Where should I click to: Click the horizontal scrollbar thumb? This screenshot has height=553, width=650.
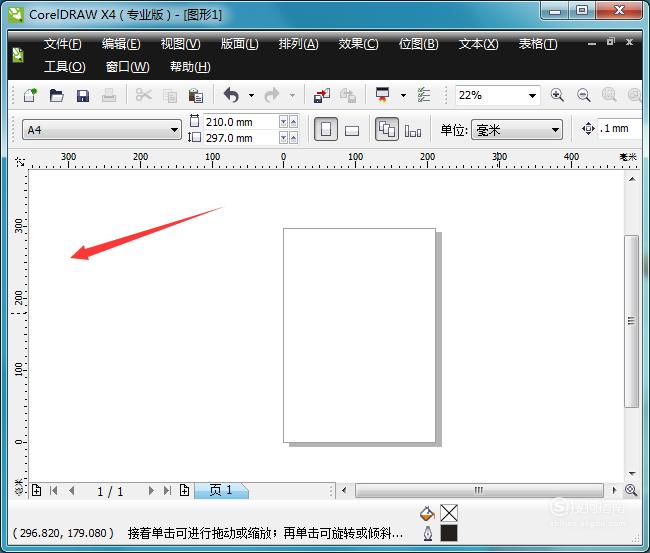(x=479, y=490)
